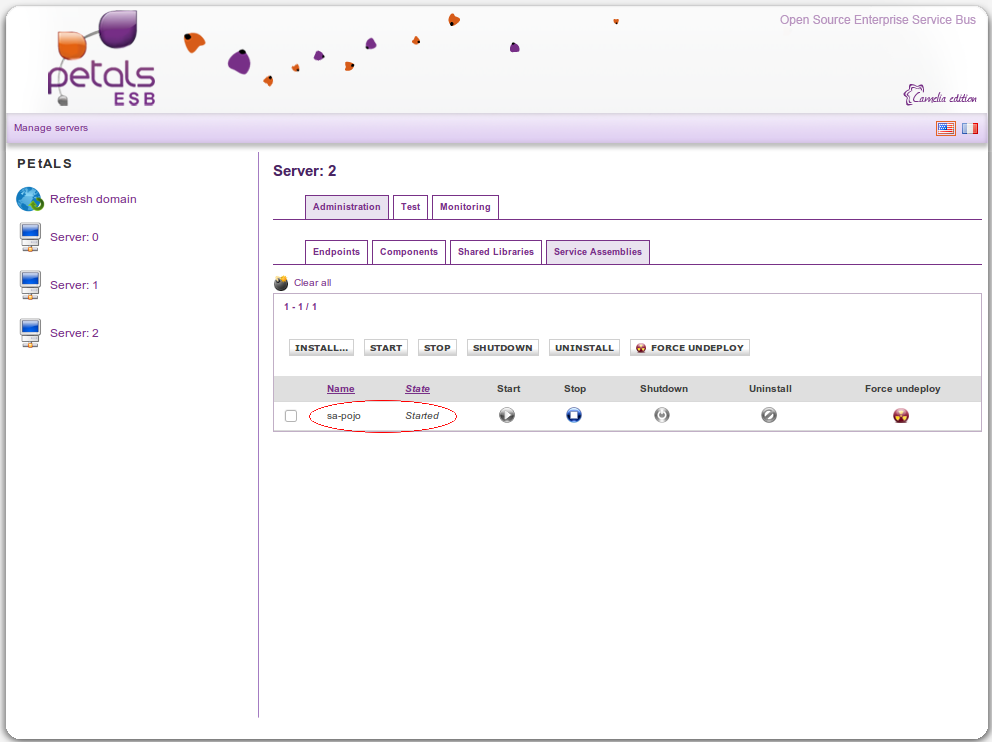992x742 pixels.
Task: Click the Start icon for sa-pojo
Action: click(x=507, y=415)
